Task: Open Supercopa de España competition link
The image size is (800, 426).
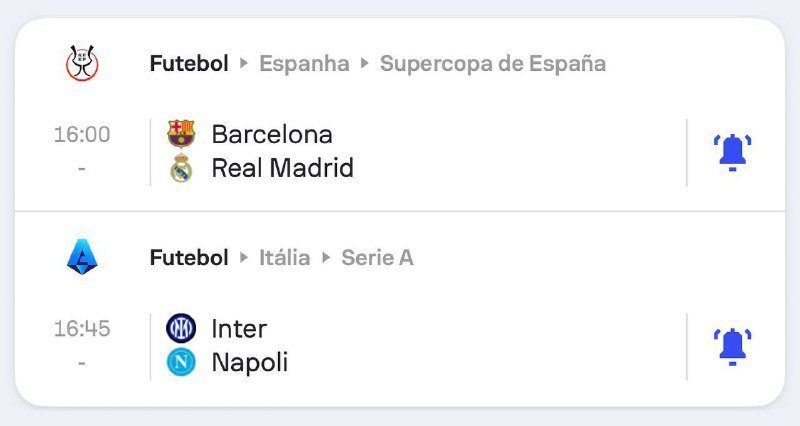Action: pyautogui.click(x=493, y=64)
